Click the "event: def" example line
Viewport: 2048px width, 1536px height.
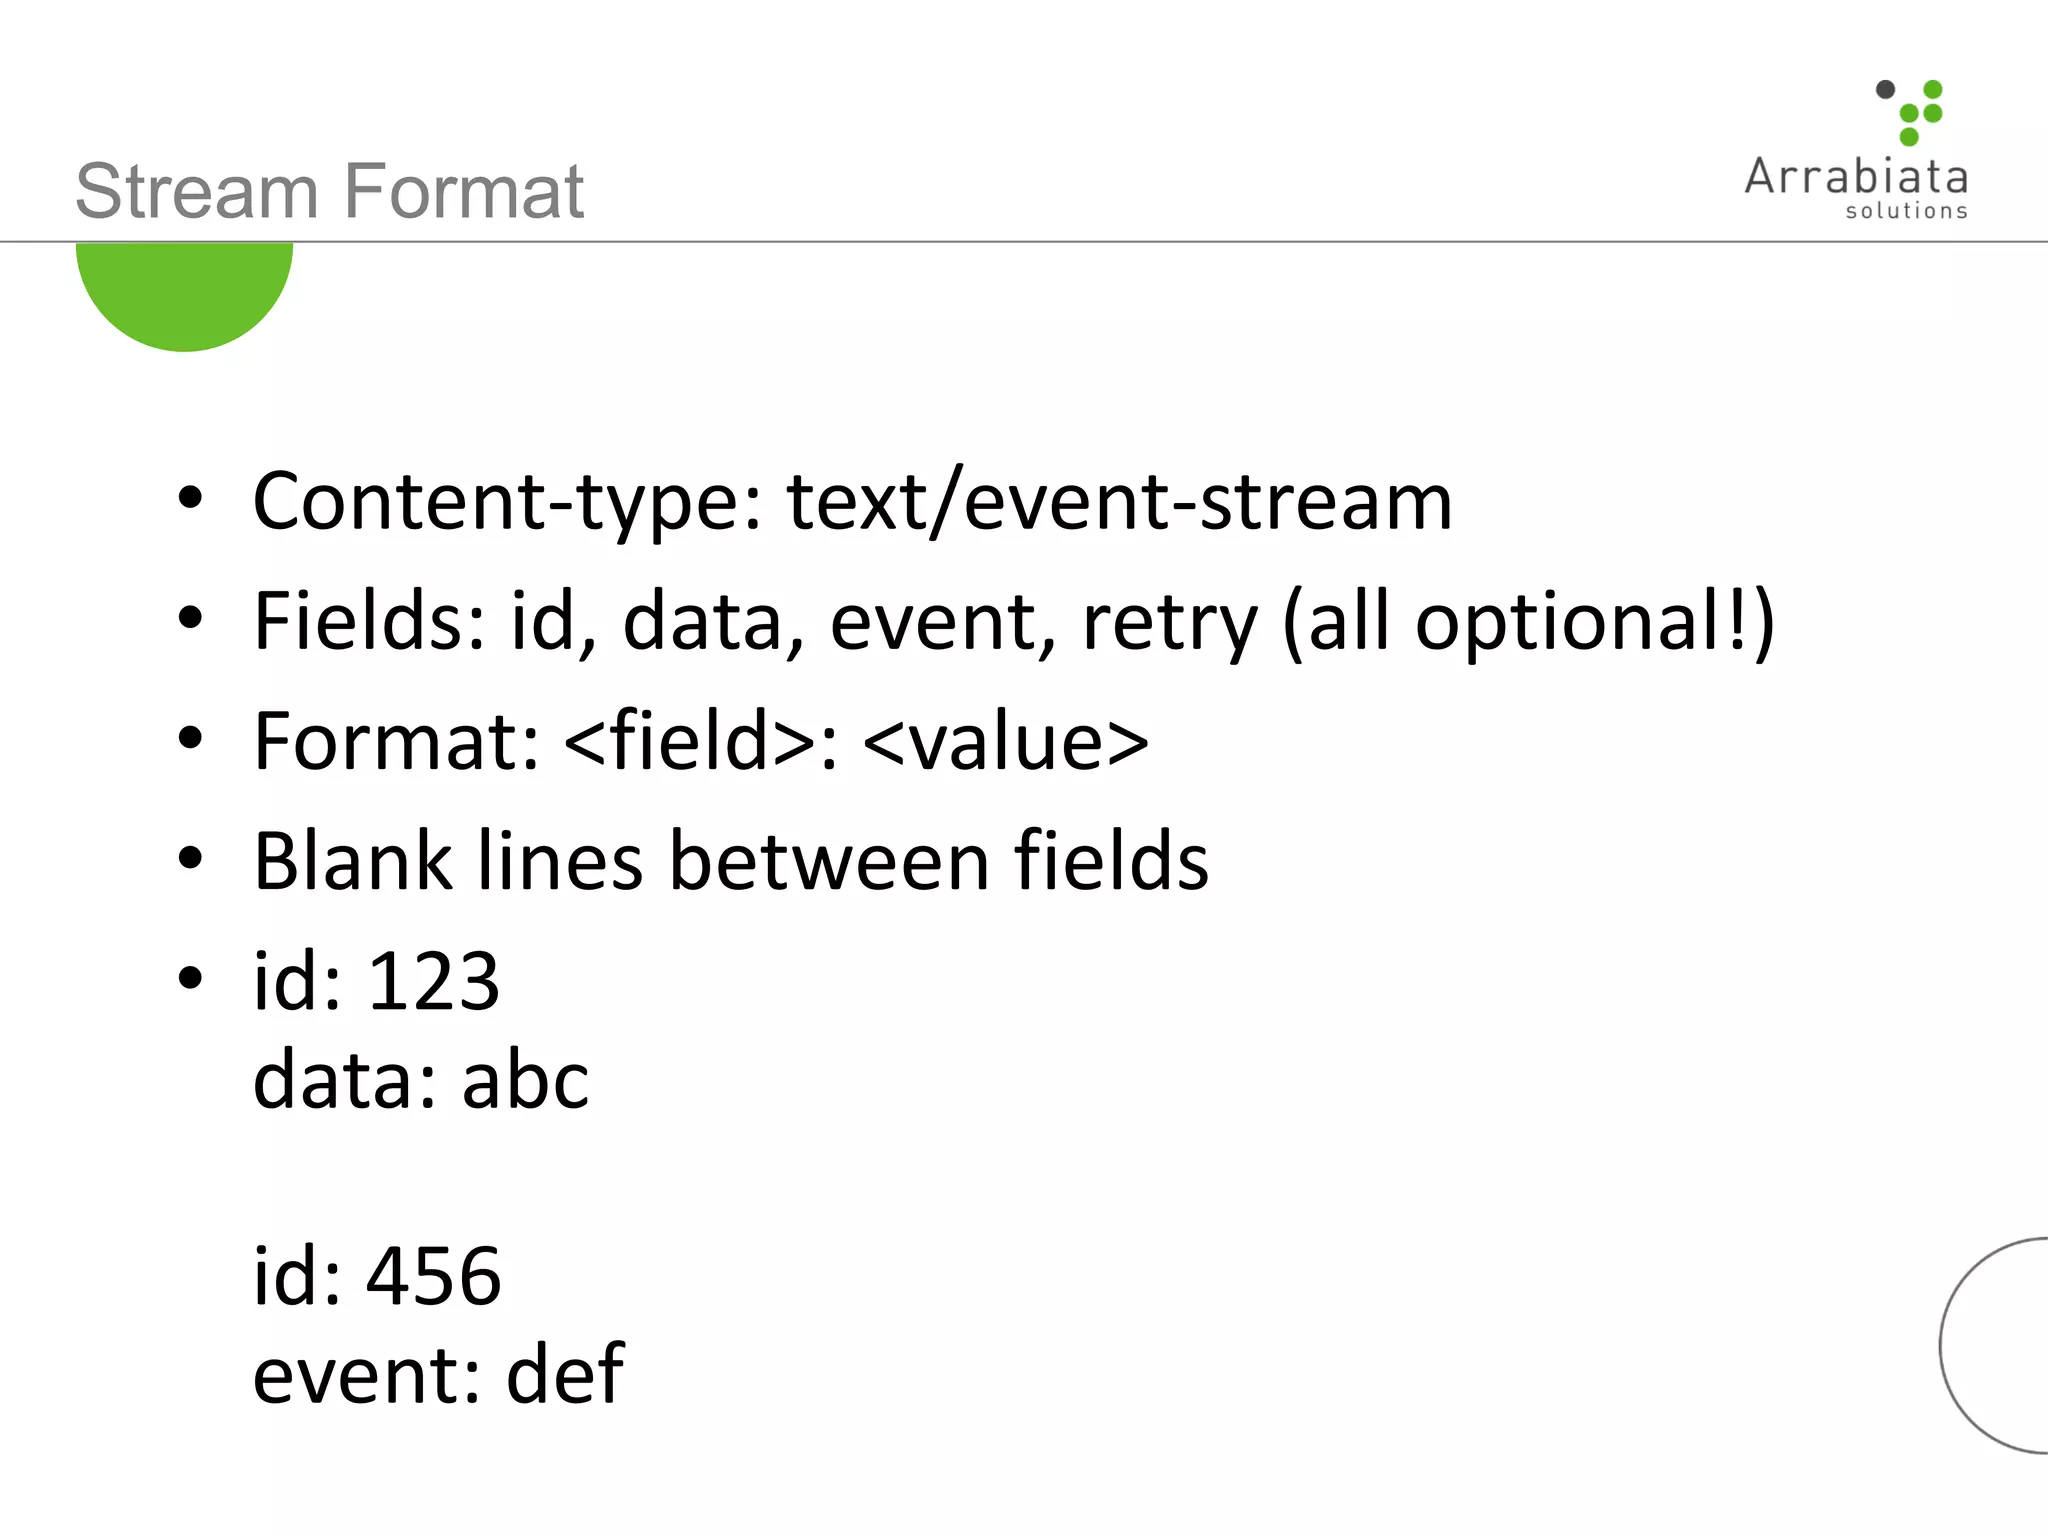(x=438, y=1374)
